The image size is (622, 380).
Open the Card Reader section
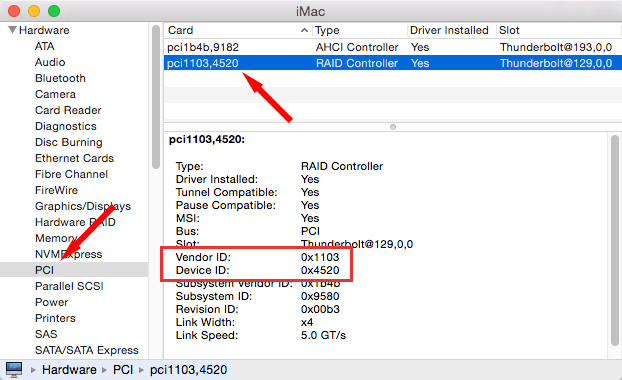[x=68, y=110]
